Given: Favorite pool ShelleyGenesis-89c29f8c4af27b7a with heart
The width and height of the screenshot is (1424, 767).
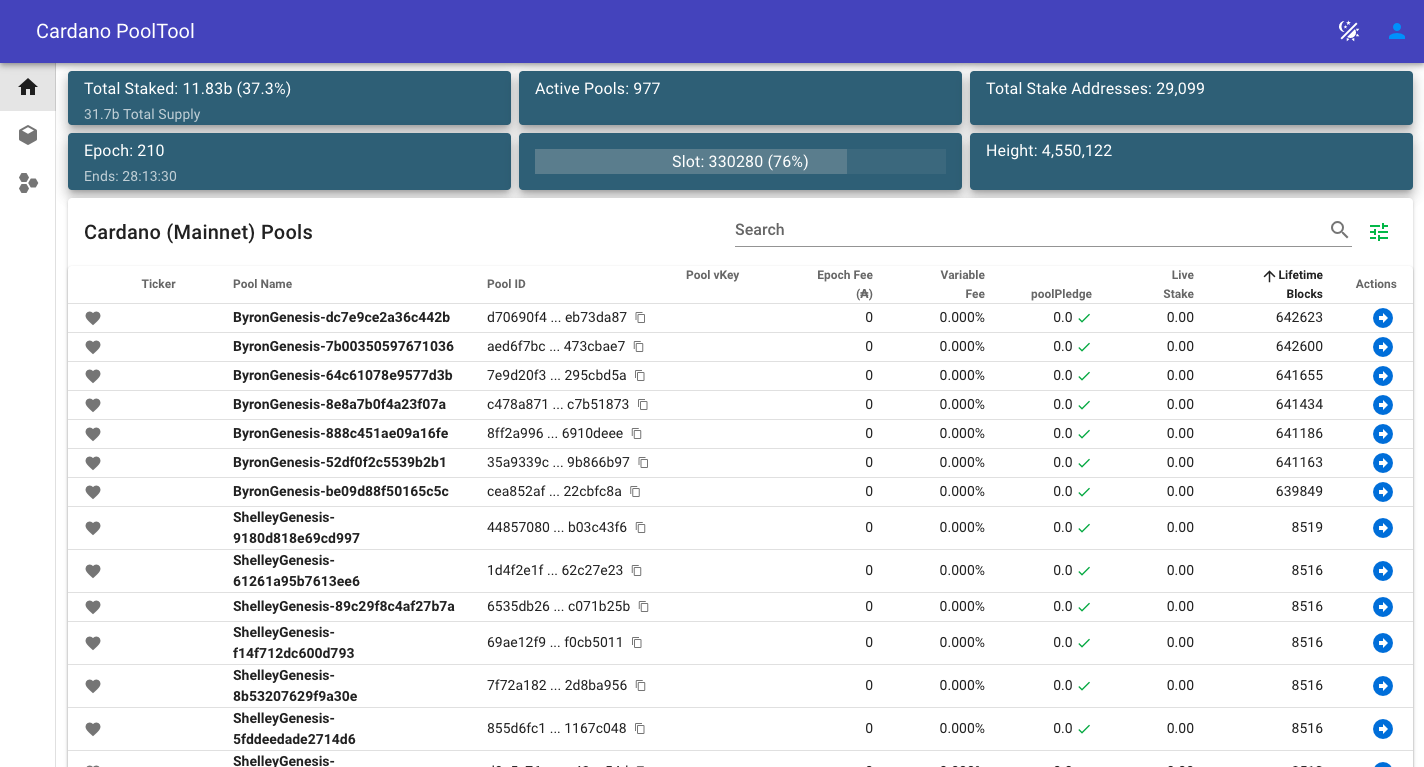Looking at the screenshot, I should tap(93, 608).
